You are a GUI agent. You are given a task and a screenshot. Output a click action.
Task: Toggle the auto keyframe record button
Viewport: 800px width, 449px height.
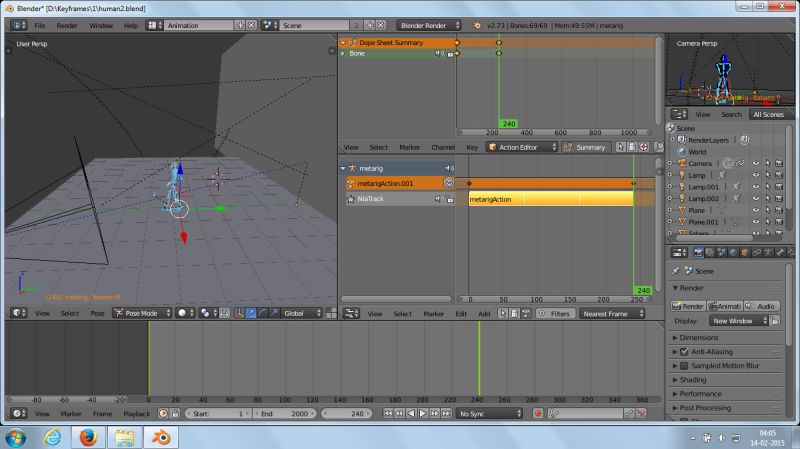point(538,413)
